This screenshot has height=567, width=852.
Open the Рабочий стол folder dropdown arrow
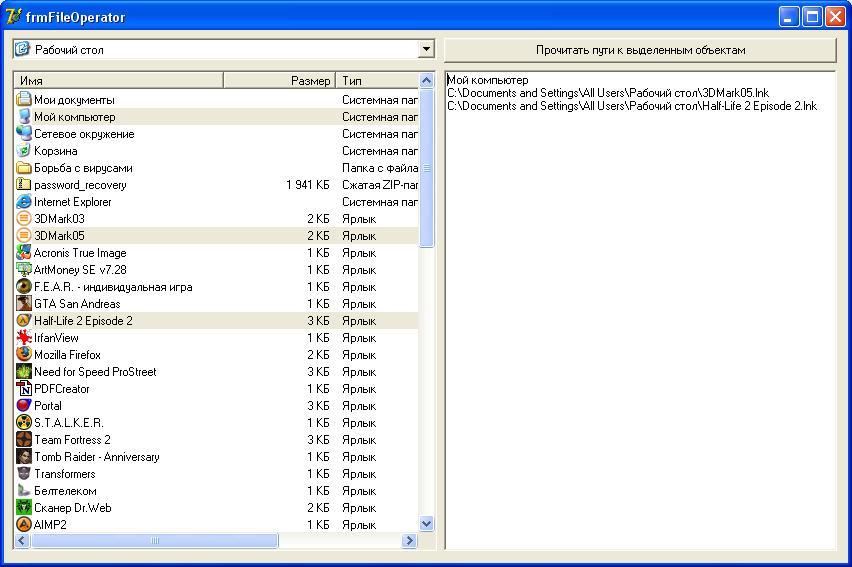[427, 49]
